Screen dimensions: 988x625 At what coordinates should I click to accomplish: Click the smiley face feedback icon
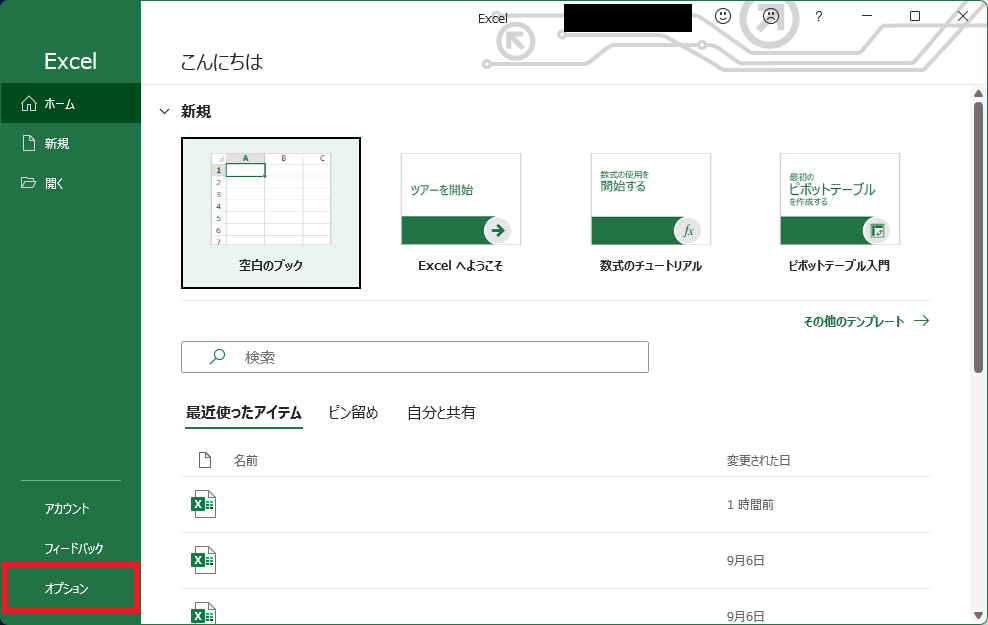pyautogui.click(x=724, y=17)
